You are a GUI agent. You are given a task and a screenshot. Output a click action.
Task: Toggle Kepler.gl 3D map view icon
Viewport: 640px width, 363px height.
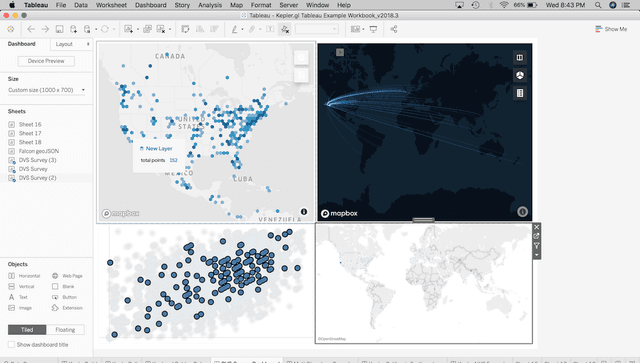tap(520, 76)
